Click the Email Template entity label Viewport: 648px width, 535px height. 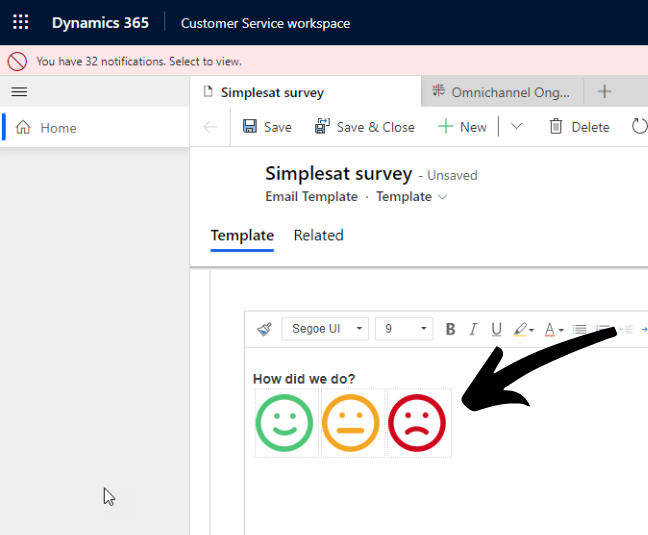pos(312,197)
